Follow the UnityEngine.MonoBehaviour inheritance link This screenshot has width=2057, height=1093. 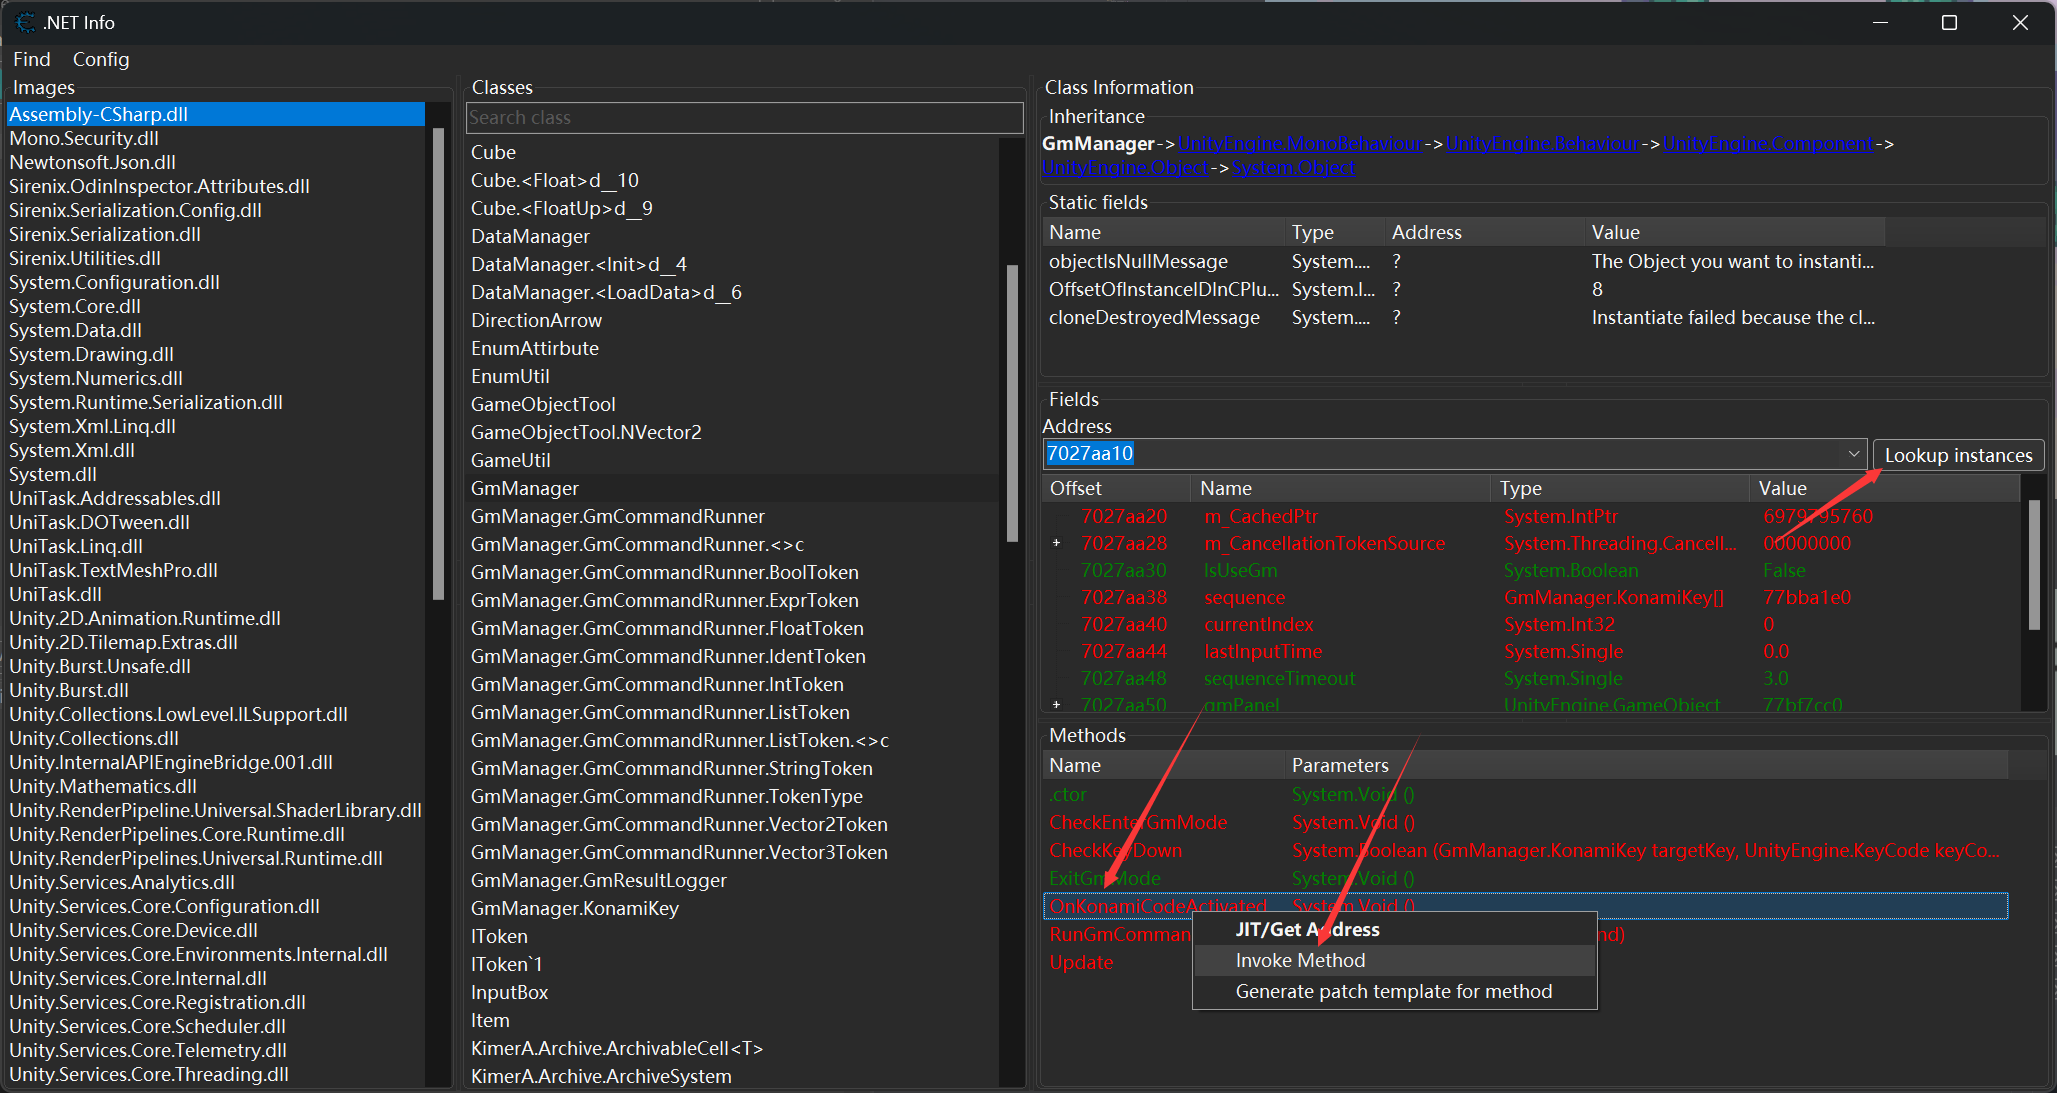(x=1300, y=144)
